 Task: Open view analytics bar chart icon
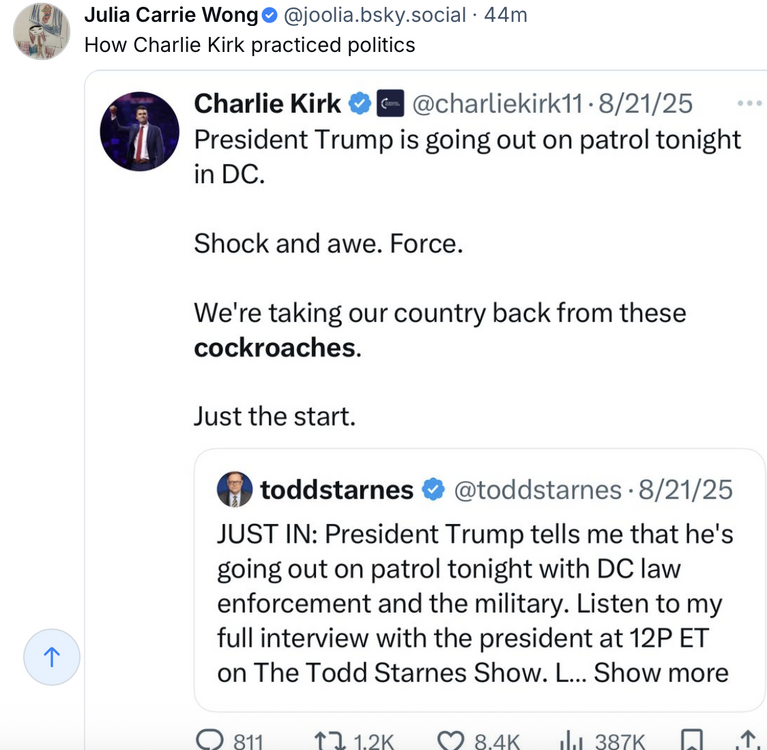pyautogui.click(x=570, y=740)
